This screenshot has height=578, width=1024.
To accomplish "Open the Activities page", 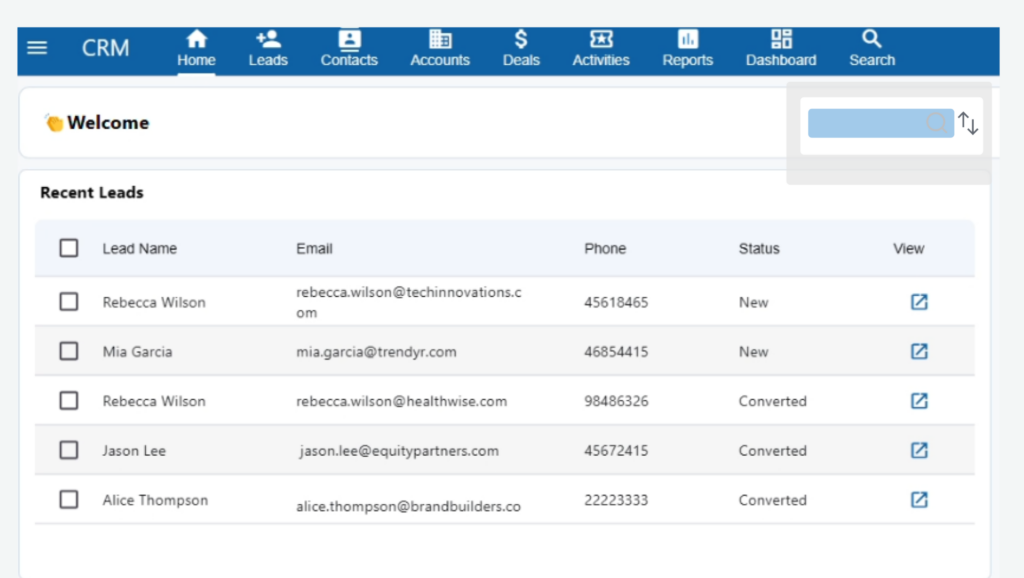I will [x=601, y=49].
